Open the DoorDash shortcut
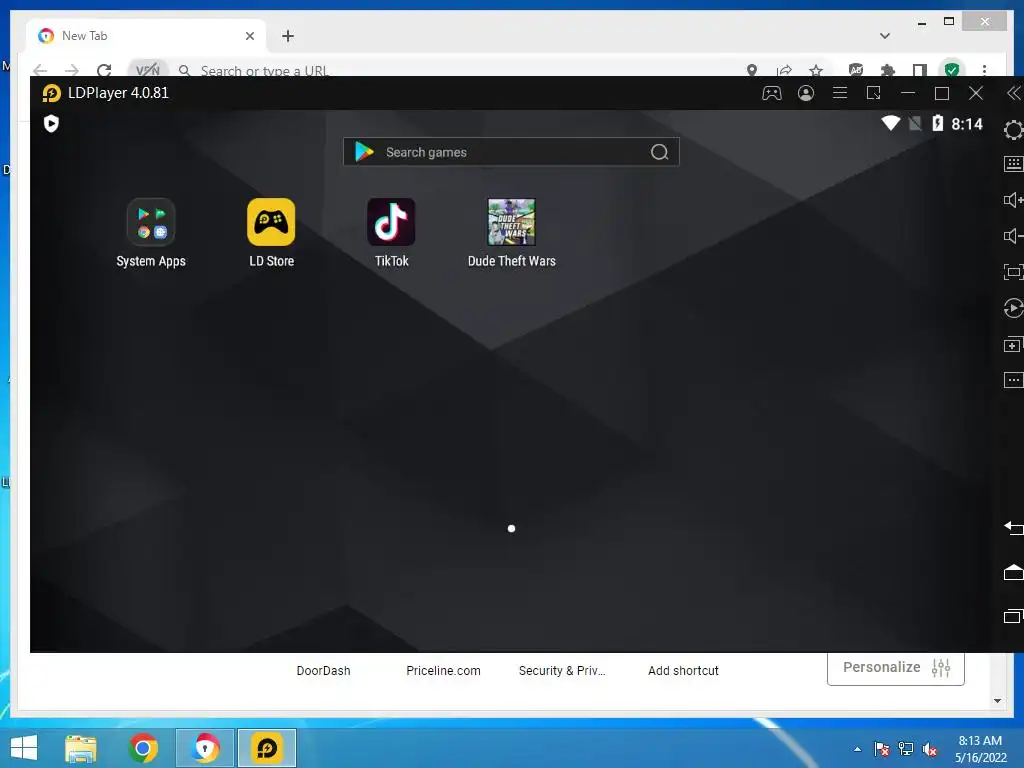 (x=323, y=671)
